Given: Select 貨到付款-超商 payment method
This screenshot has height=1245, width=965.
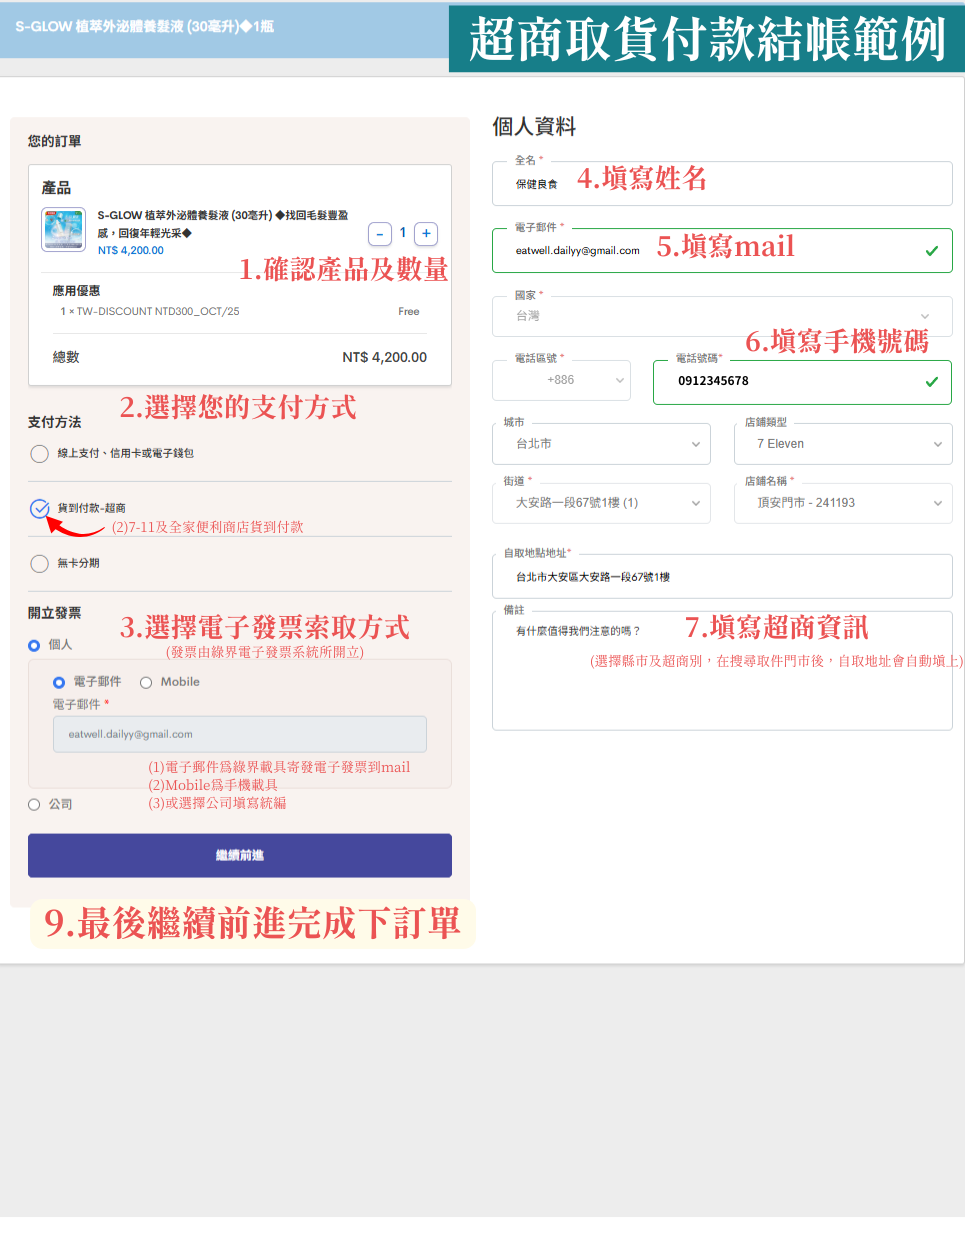Looking at the screenshot, I should click(38, 506).
